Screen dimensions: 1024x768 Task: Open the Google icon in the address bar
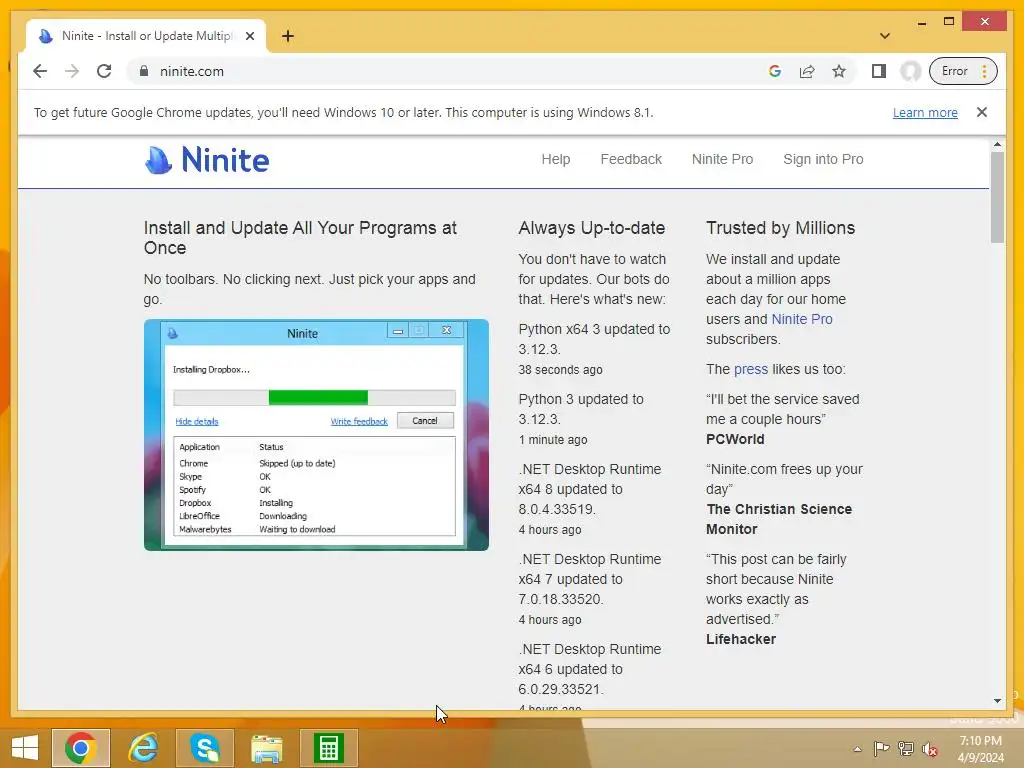(775, 71)
